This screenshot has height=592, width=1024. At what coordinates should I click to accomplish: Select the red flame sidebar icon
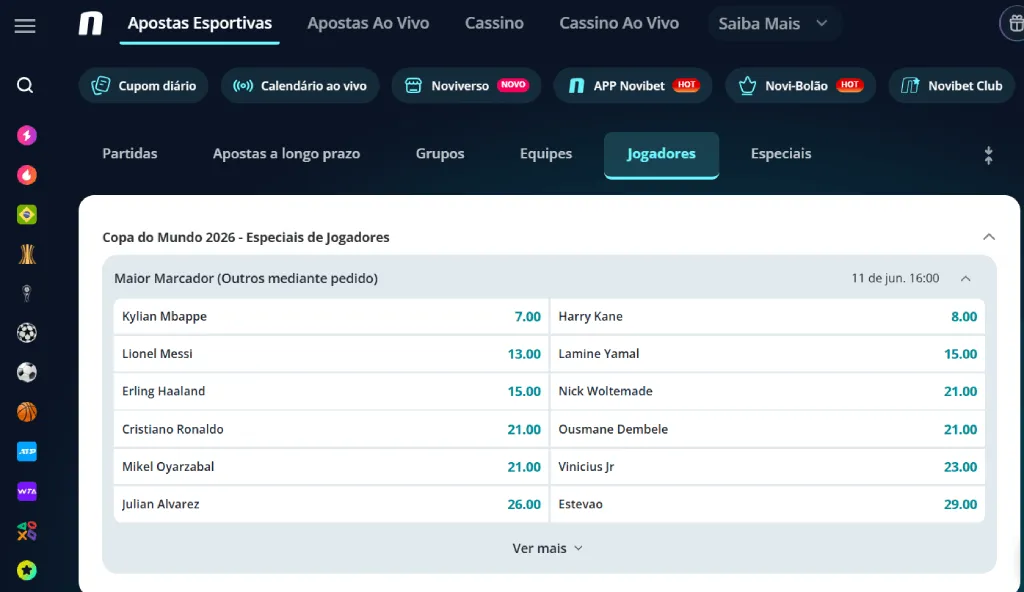click(x=27, y=175)
